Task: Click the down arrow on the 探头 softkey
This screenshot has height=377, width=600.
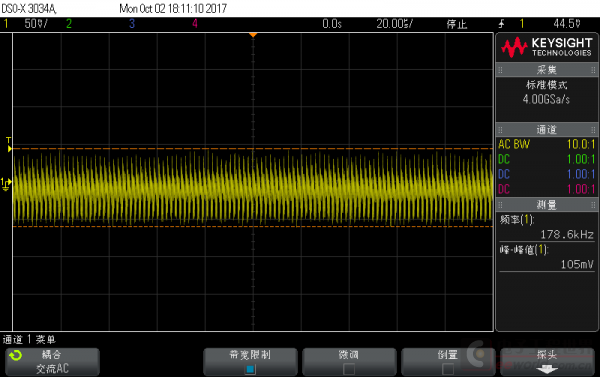Action: coord(547,369)
